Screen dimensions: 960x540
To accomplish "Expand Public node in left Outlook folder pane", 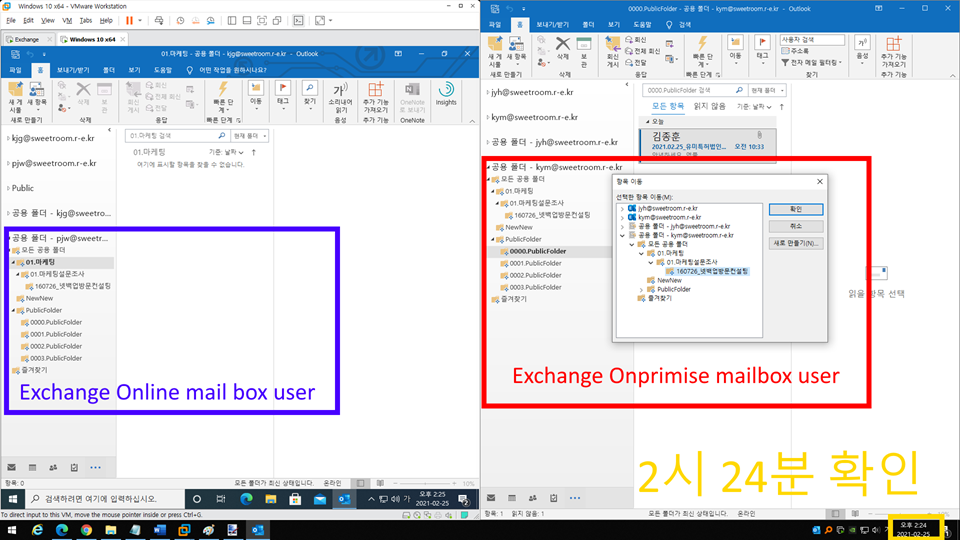I will pyautogui.click(x=8, y=188).
